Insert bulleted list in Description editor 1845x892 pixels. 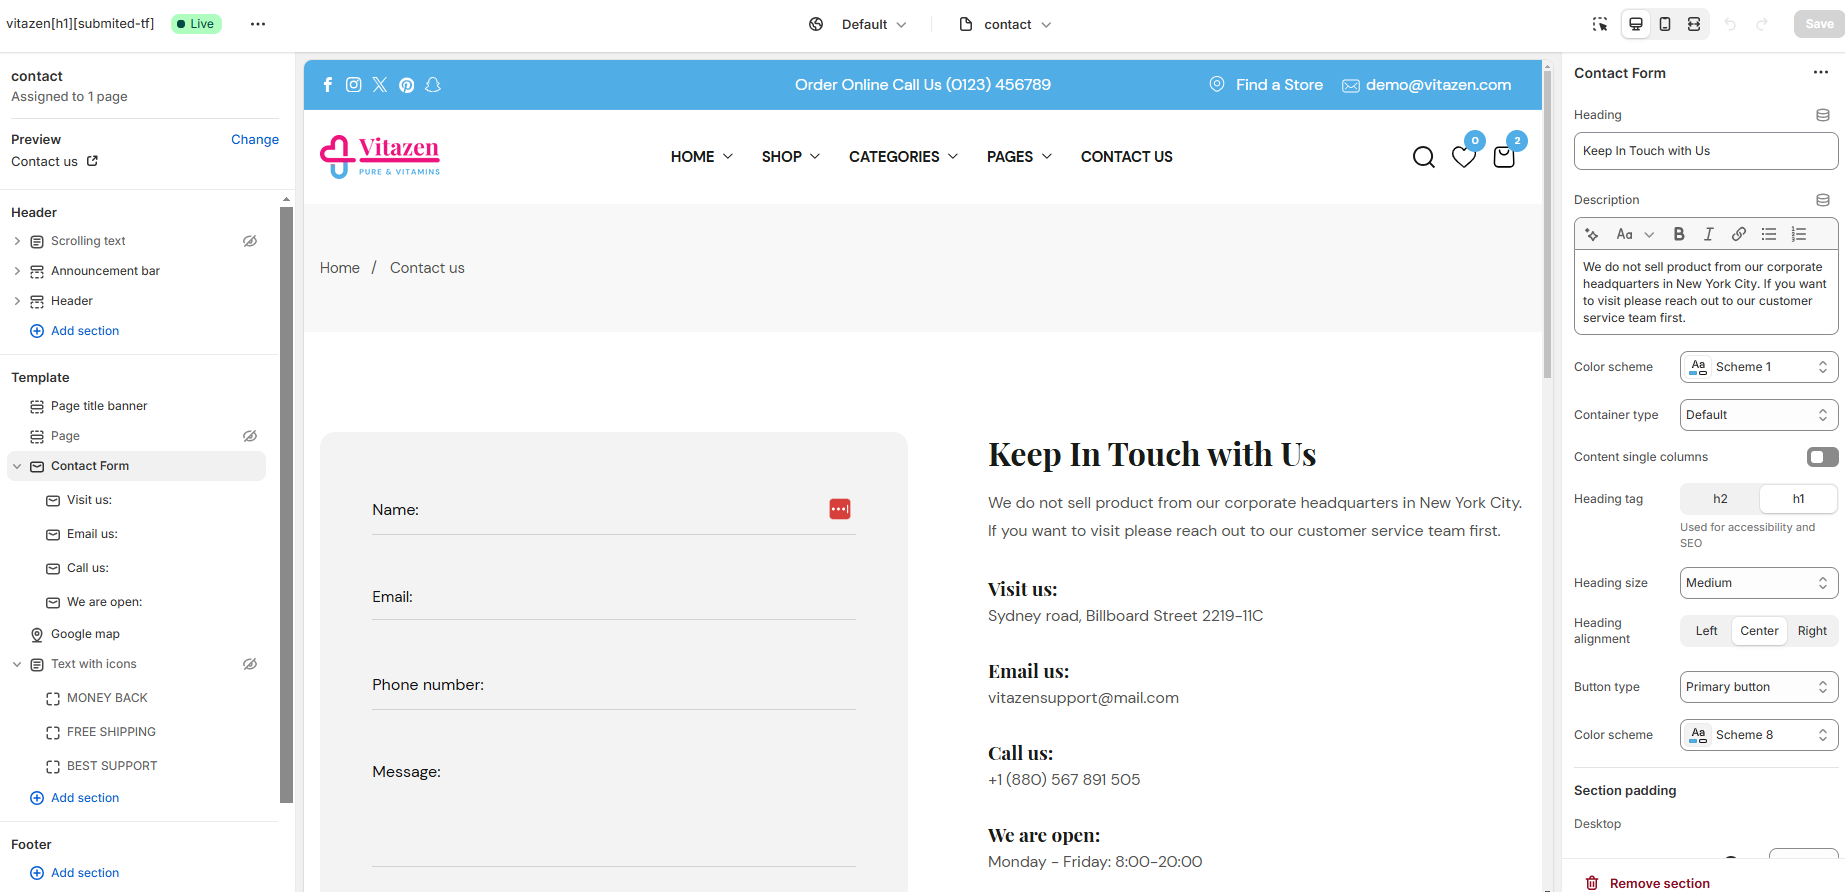(1769, 234)
